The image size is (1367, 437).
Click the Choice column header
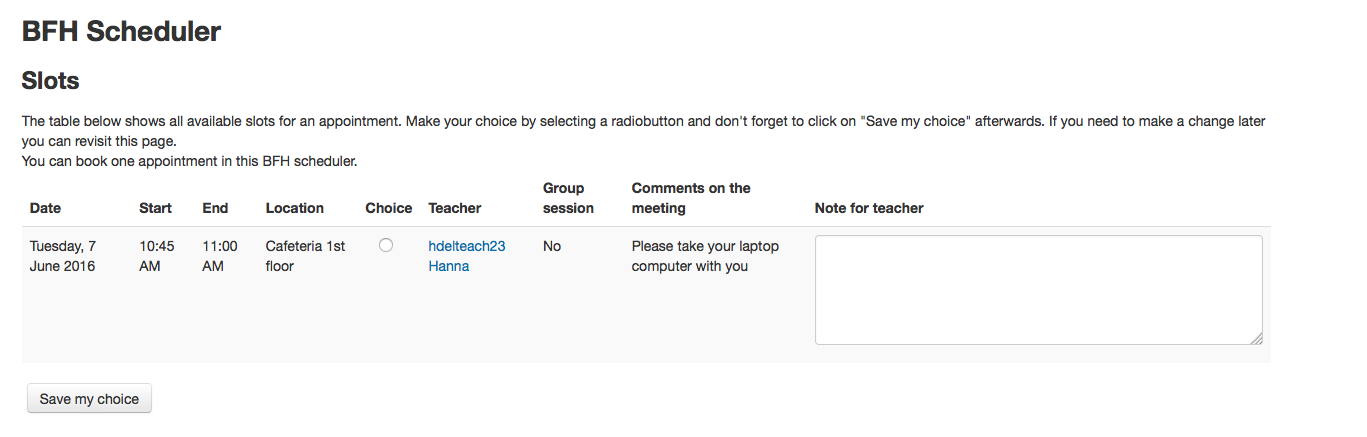click(x=389, y=208)
